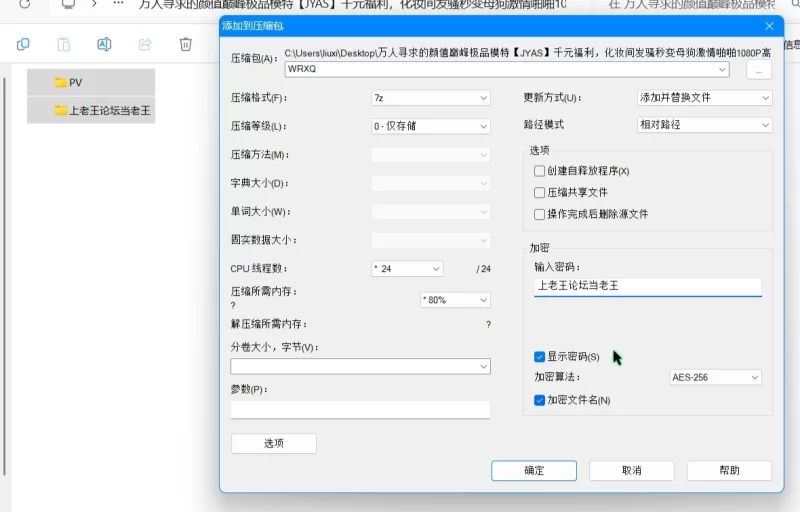Click the Delete trash can icon
Viewport: 800px width, 512px height.
[185, 44]
